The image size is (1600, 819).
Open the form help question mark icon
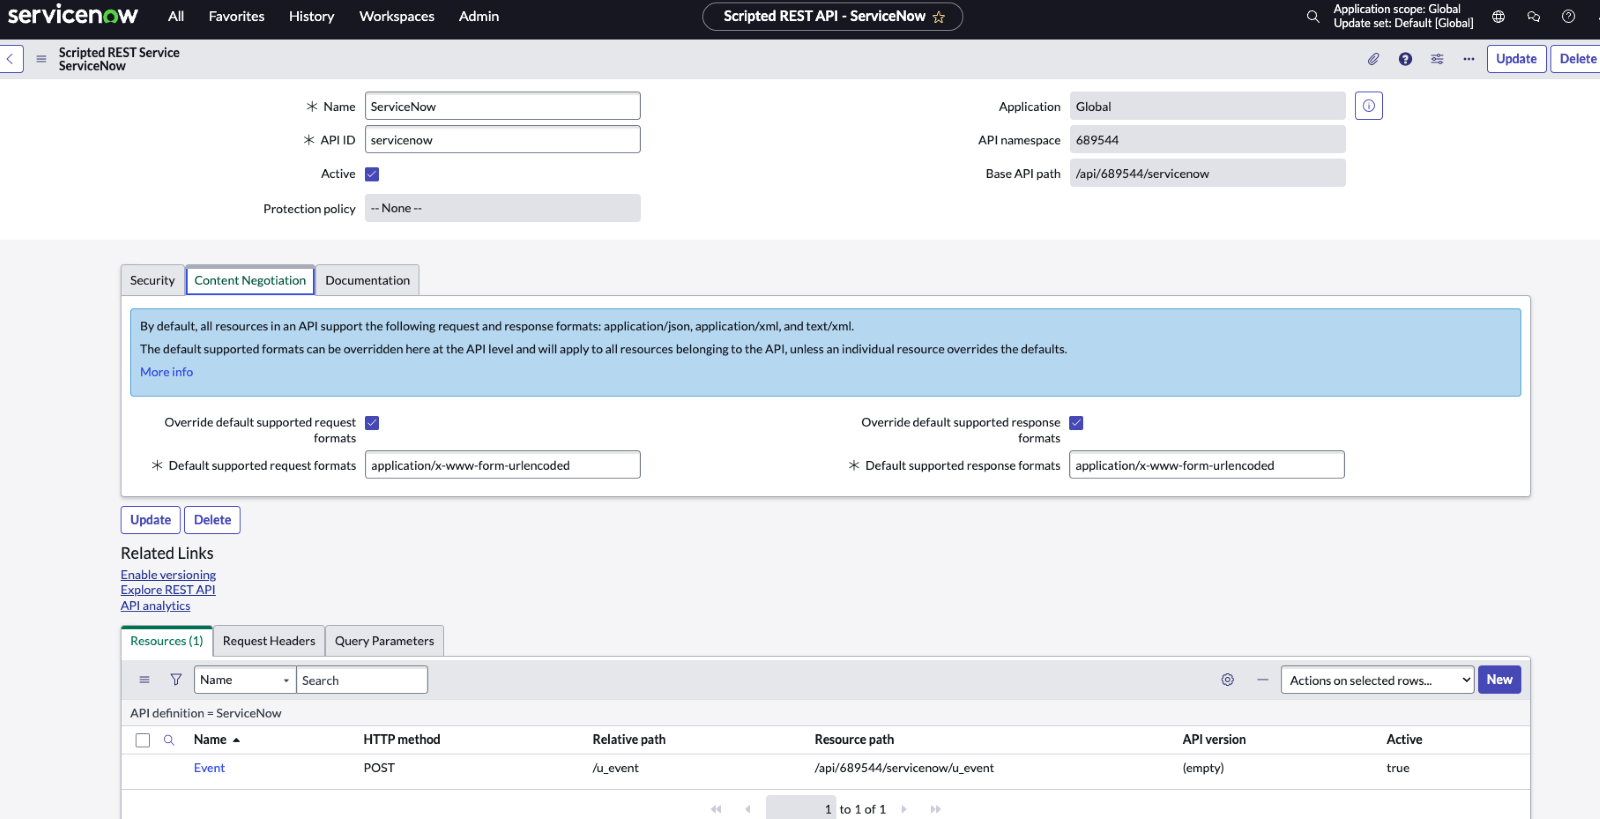point(1405,59)
